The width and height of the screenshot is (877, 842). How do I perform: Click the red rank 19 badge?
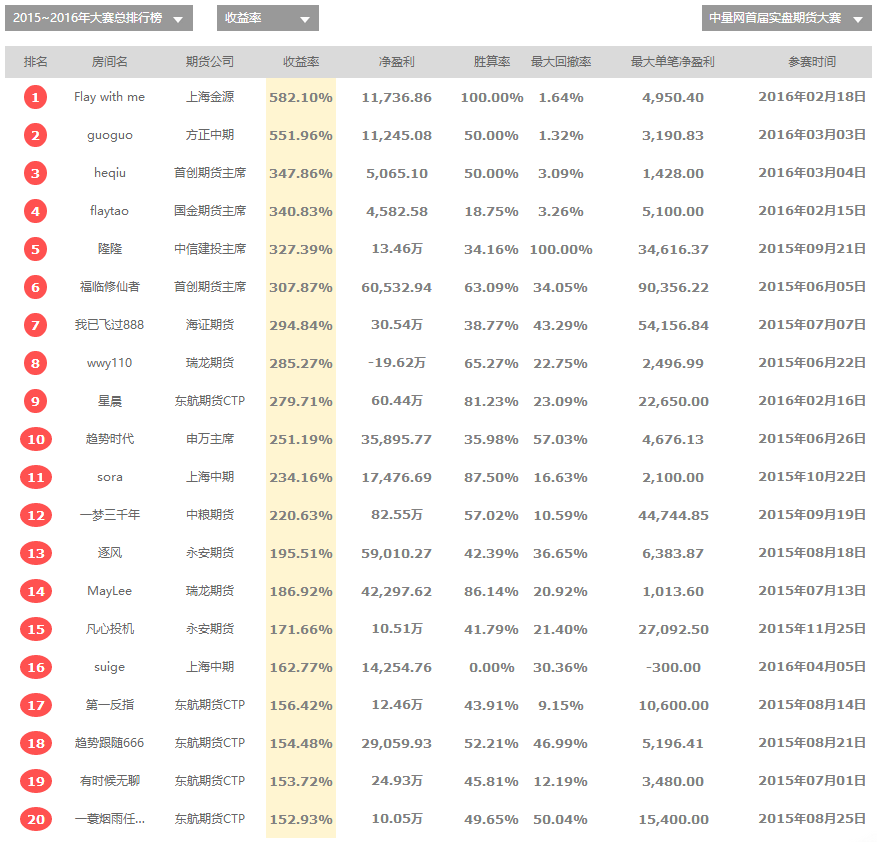[36, 782]
